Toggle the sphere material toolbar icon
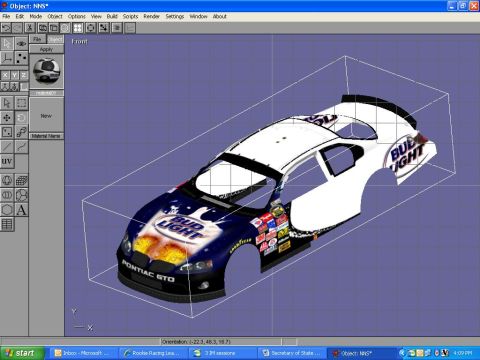Screen dimensions: 480x360 (x=65, y=28)
